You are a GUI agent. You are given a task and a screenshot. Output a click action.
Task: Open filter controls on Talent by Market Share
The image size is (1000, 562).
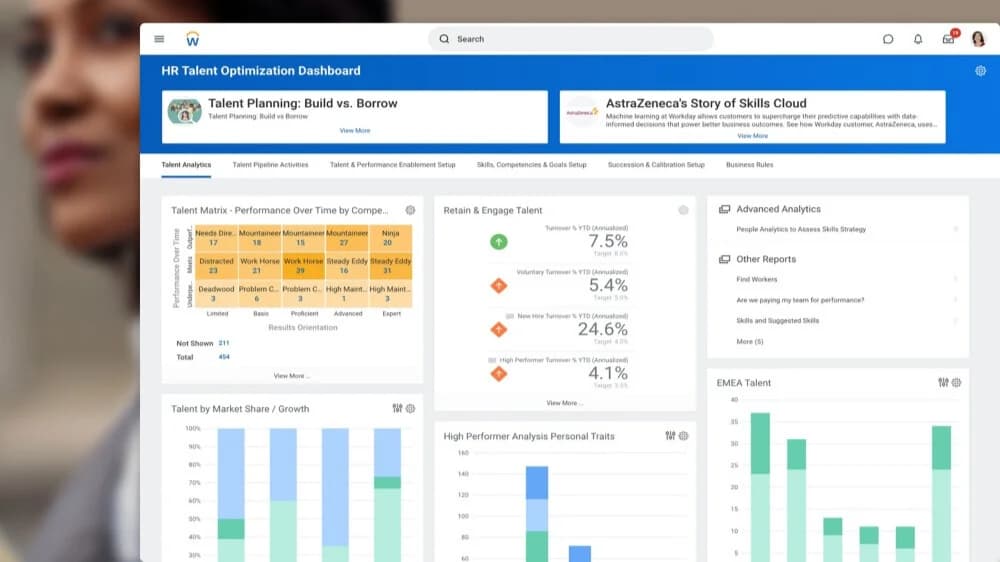[x=397, y=408]
